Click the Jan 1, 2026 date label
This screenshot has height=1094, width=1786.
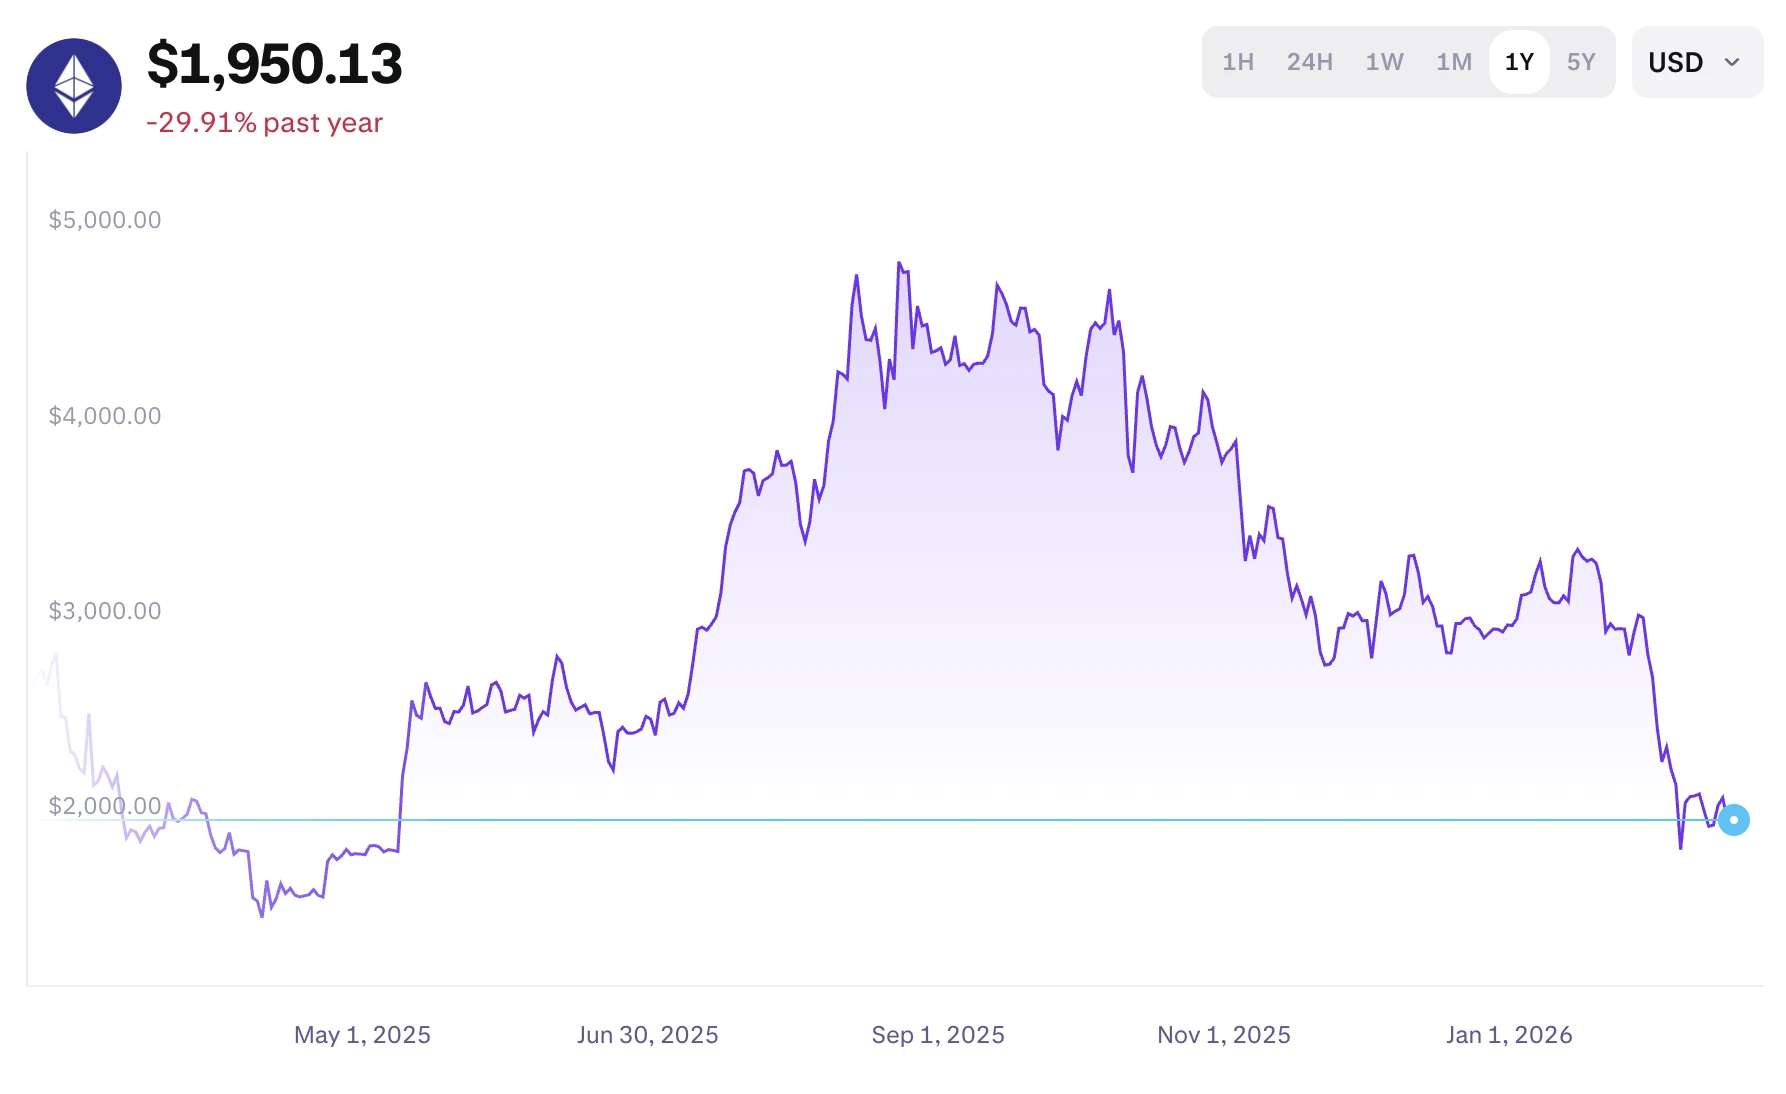click(1508, 1035)
